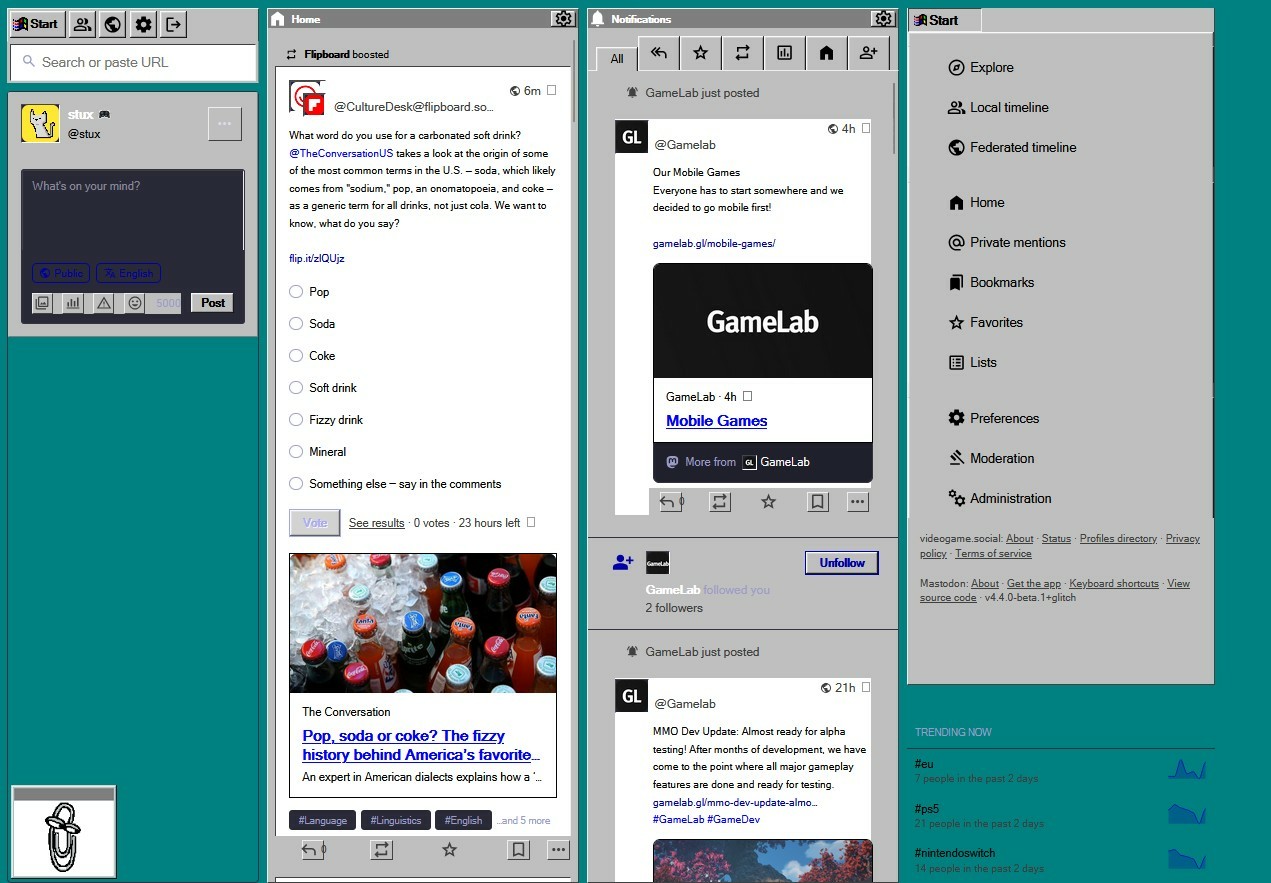Open Explore in the Start menu
Image resolution: width=1271 pixels, height=883 pixels.
coord(981,67)
